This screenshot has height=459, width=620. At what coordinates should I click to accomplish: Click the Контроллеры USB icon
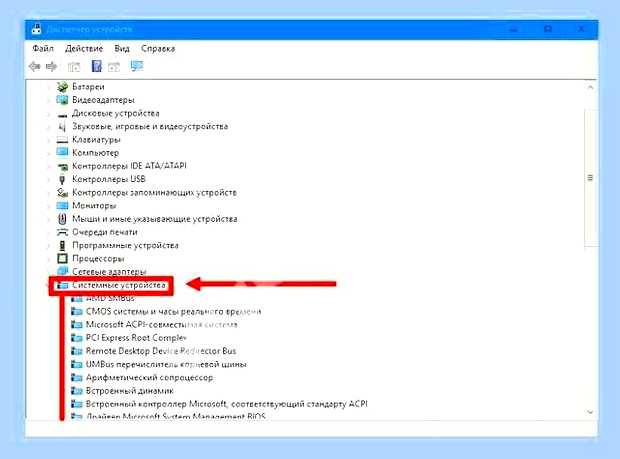(x=62, y=179)
